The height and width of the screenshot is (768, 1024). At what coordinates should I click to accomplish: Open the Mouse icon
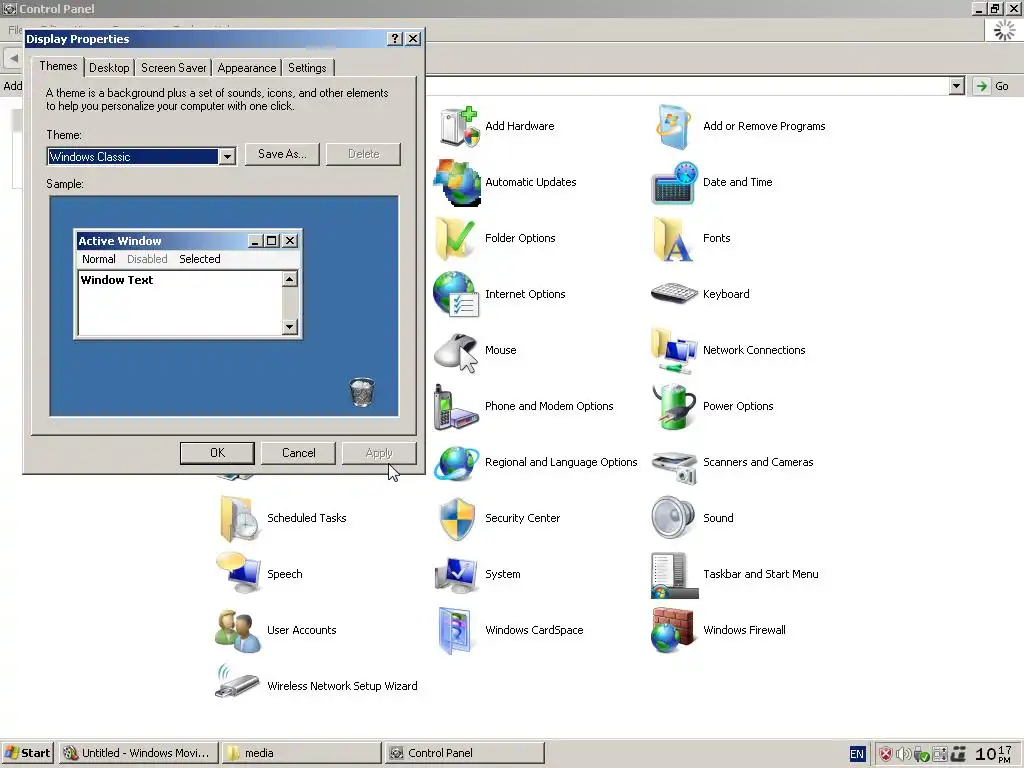[x=456, y=351]
